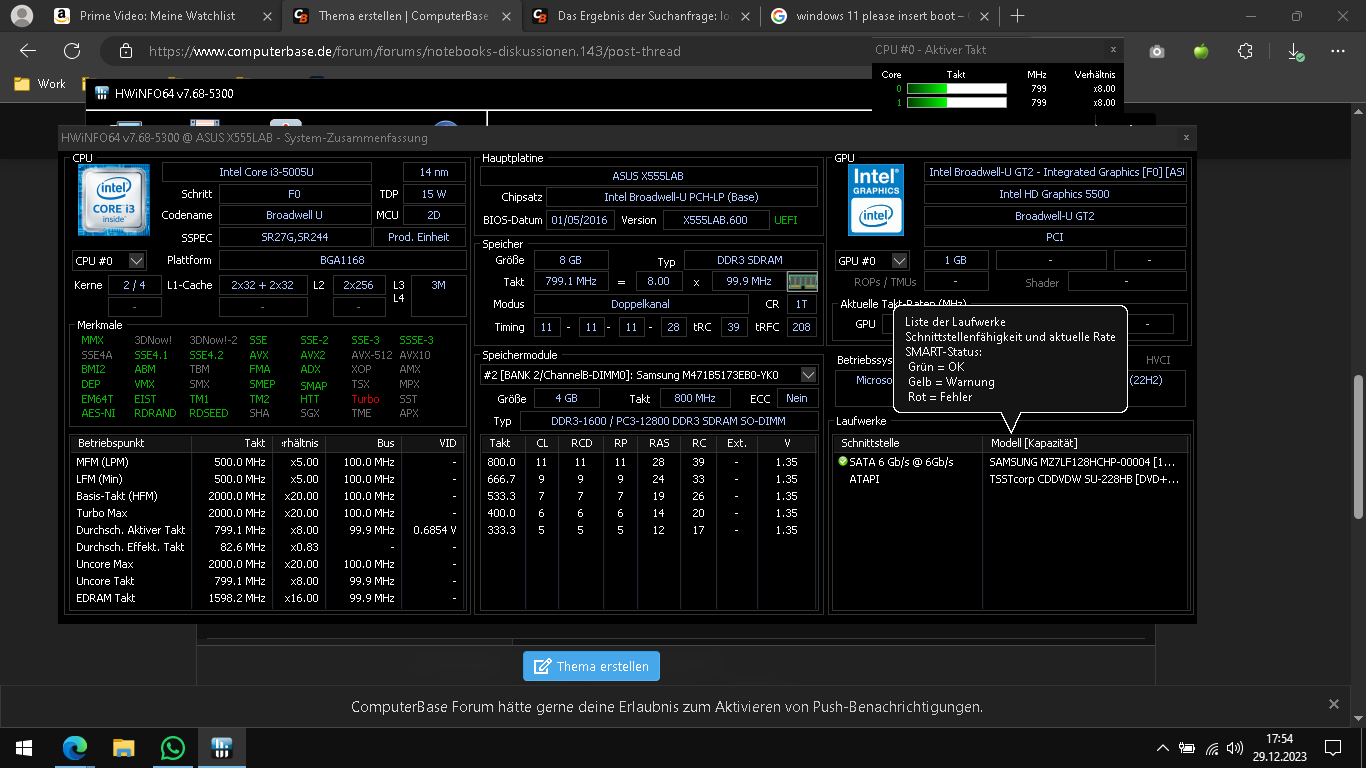Click the Wi-Fi network tray icon
The image size is (1366, 768).
pos(1212,748)
